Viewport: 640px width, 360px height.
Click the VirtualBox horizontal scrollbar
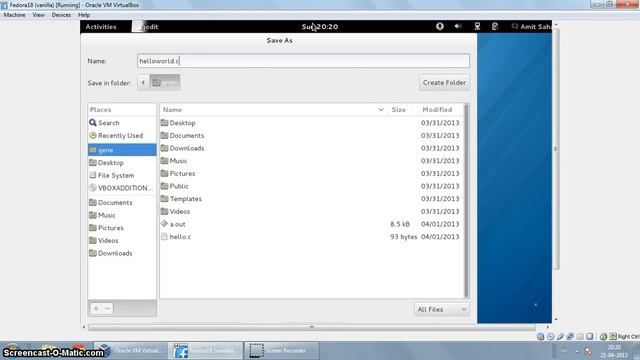click(x=312, y=327)
